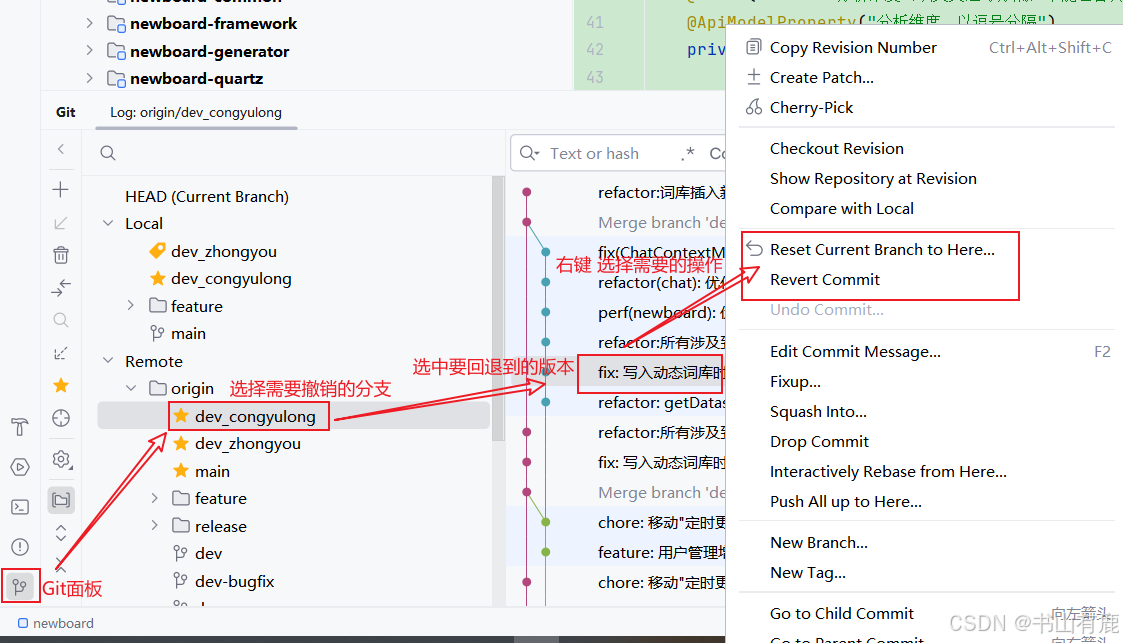Click the Fetch All Remotes icon

point(61,353)
